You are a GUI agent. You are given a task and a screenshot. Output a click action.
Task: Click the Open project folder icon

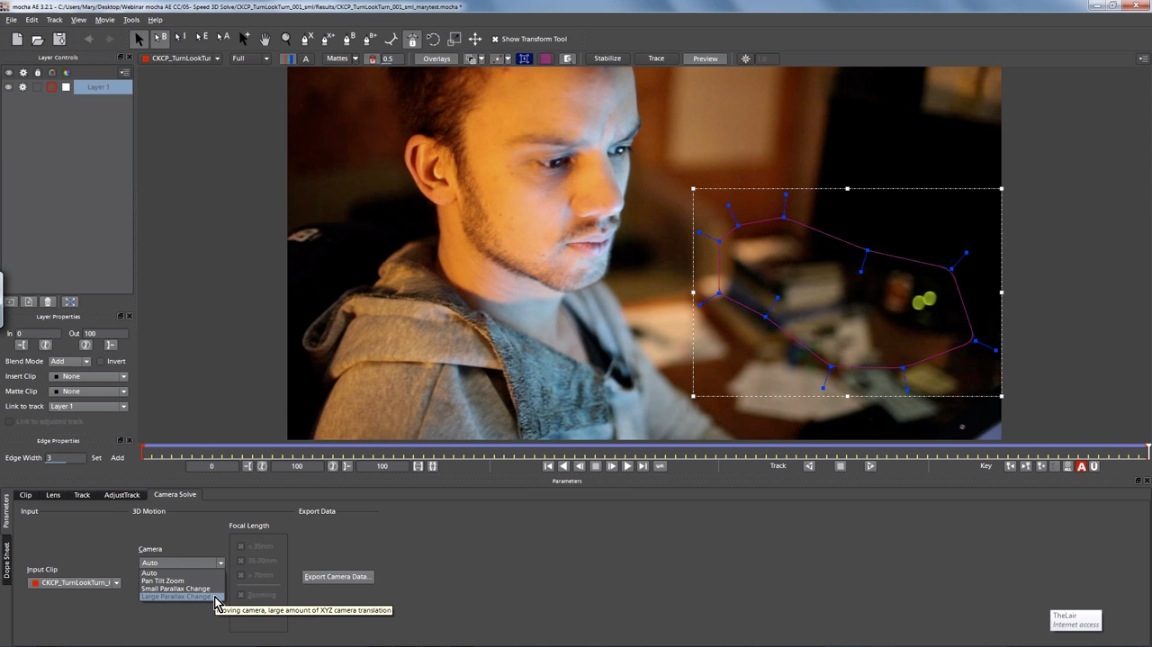coord(38,39)
